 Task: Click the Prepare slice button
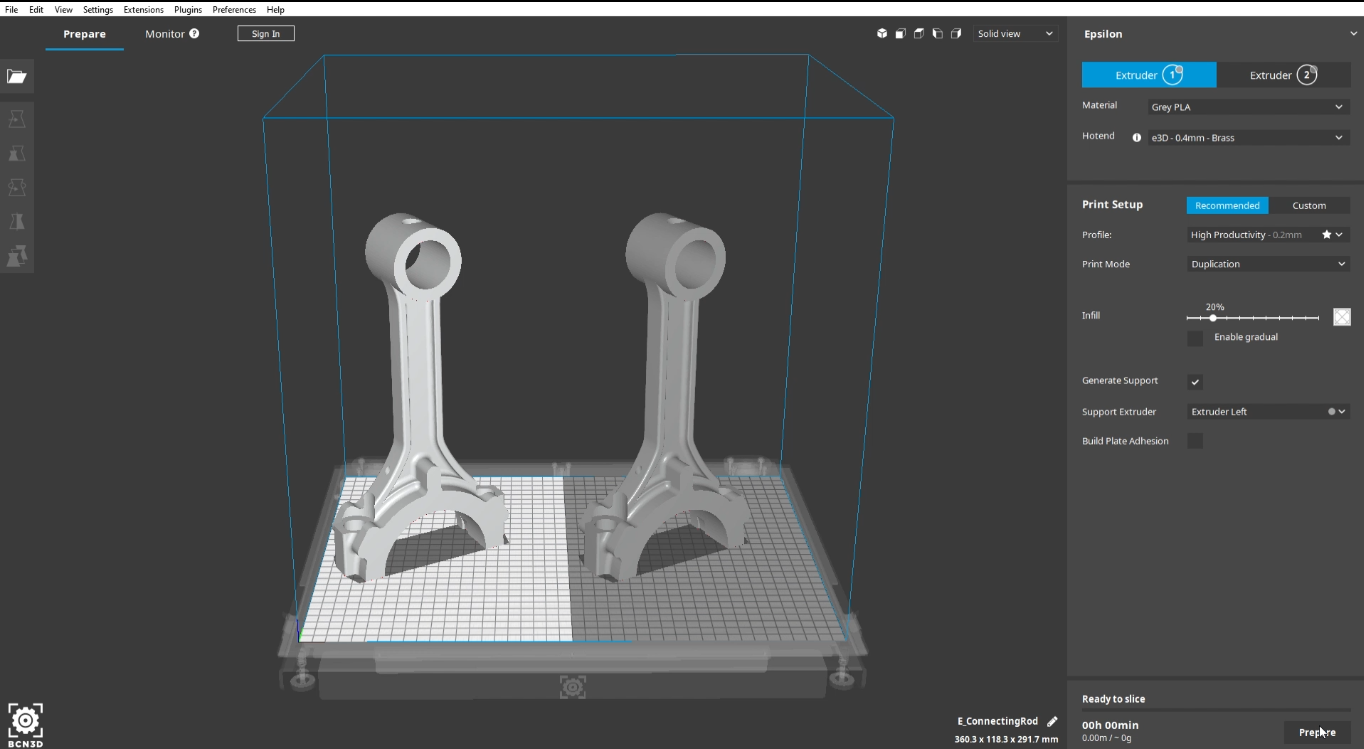click(x=1317, y=732)
